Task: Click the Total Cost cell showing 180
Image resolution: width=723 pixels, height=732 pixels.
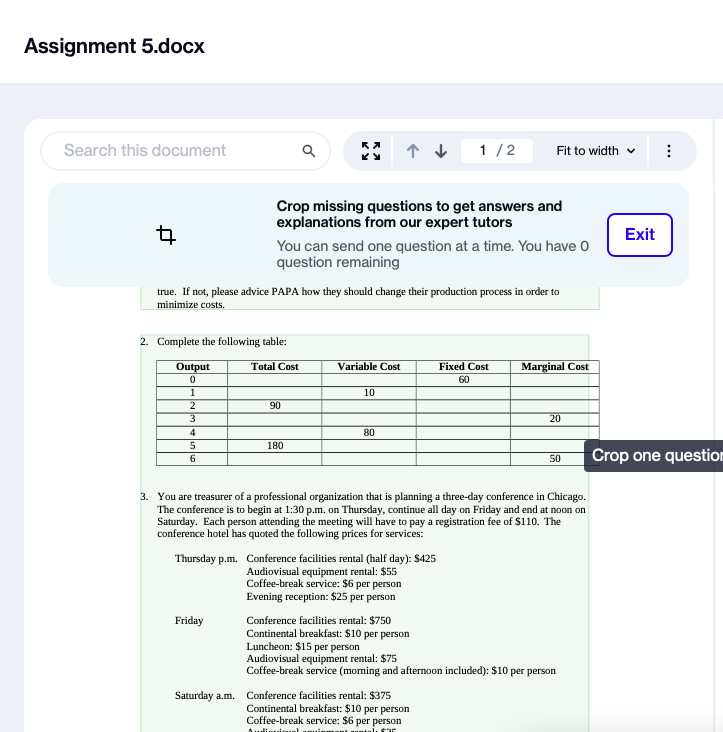Action: click(x=274, y=445)
